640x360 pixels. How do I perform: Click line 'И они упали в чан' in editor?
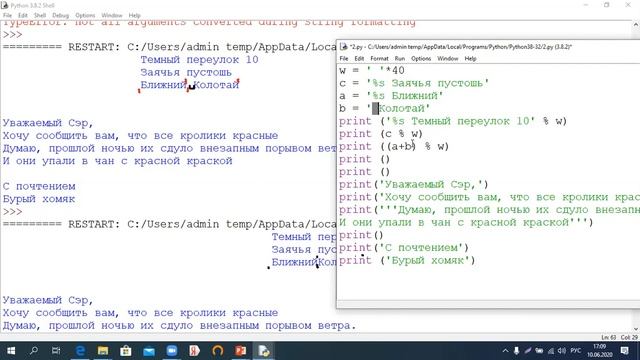click(466, 222)
